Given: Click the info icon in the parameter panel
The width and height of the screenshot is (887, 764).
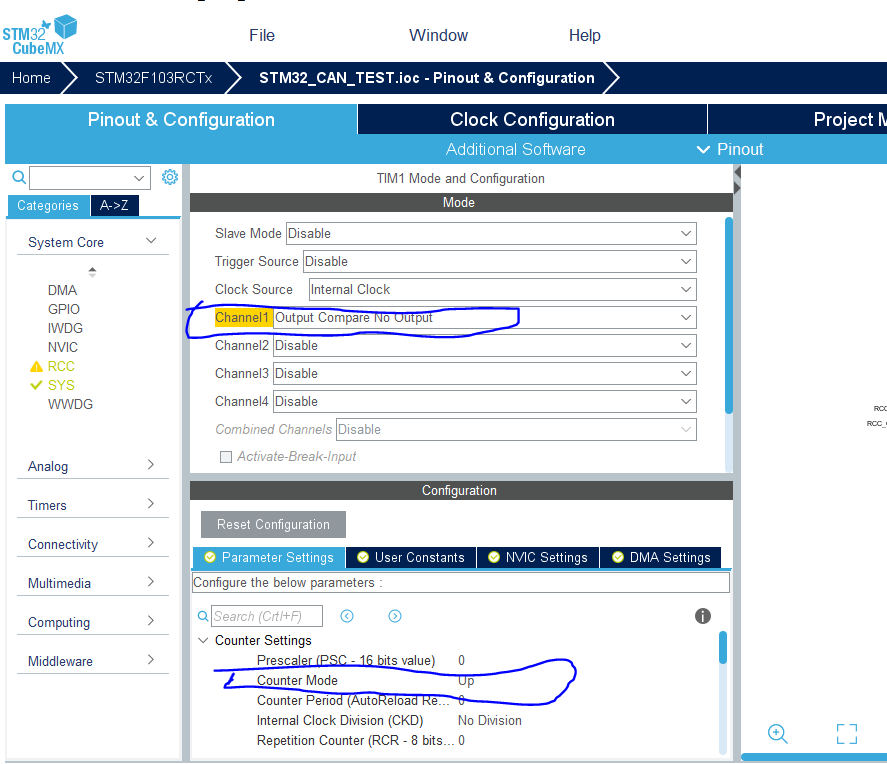Looking at the screenshot, I should [x=703, y=616].
